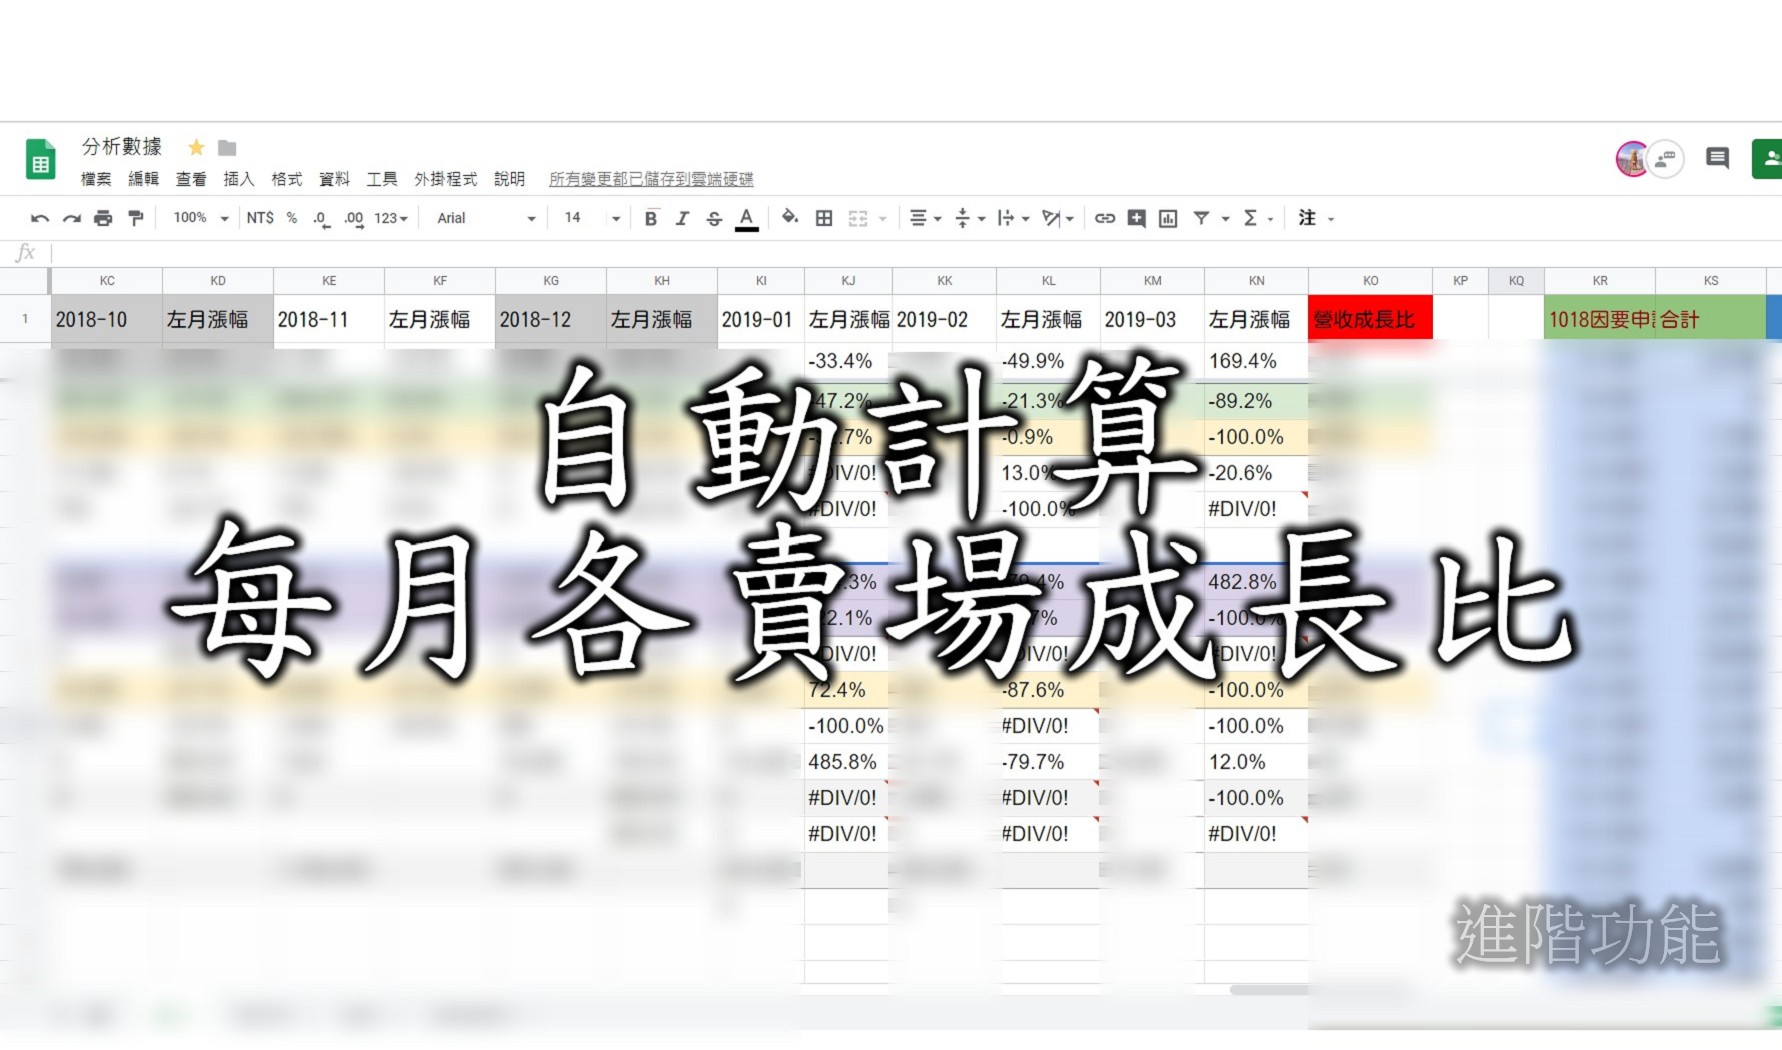Open the functions (Σ) menu
Screen dimensions: 1782x1050
[1251, 217]
